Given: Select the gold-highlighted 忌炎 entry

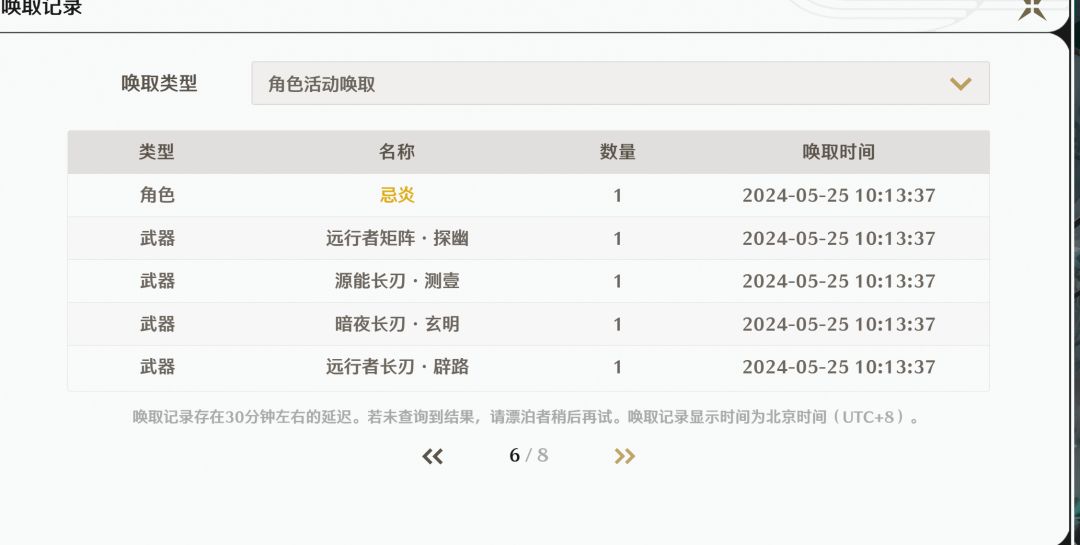Looking at the screenshot, I should tap(397, 195).
